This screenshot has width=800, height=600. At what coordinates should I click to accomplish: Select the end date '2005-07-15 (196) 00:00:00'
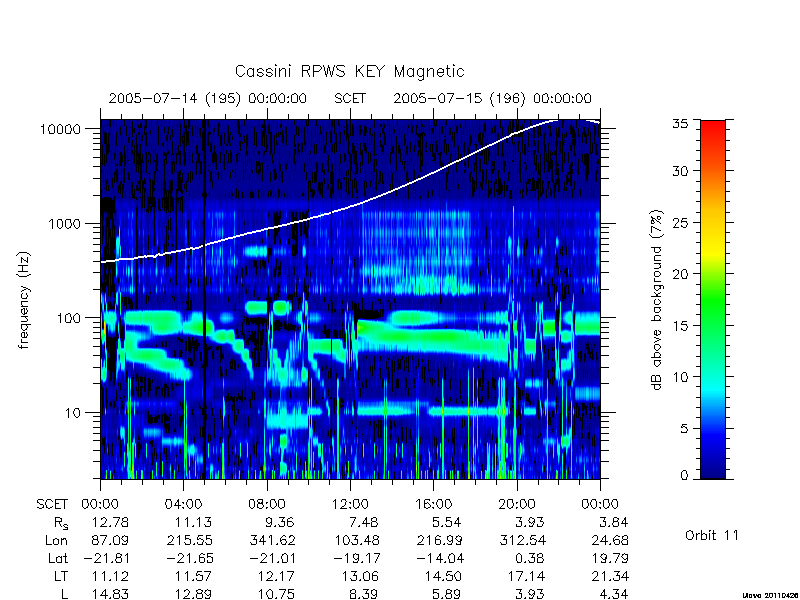click(492, 98)
